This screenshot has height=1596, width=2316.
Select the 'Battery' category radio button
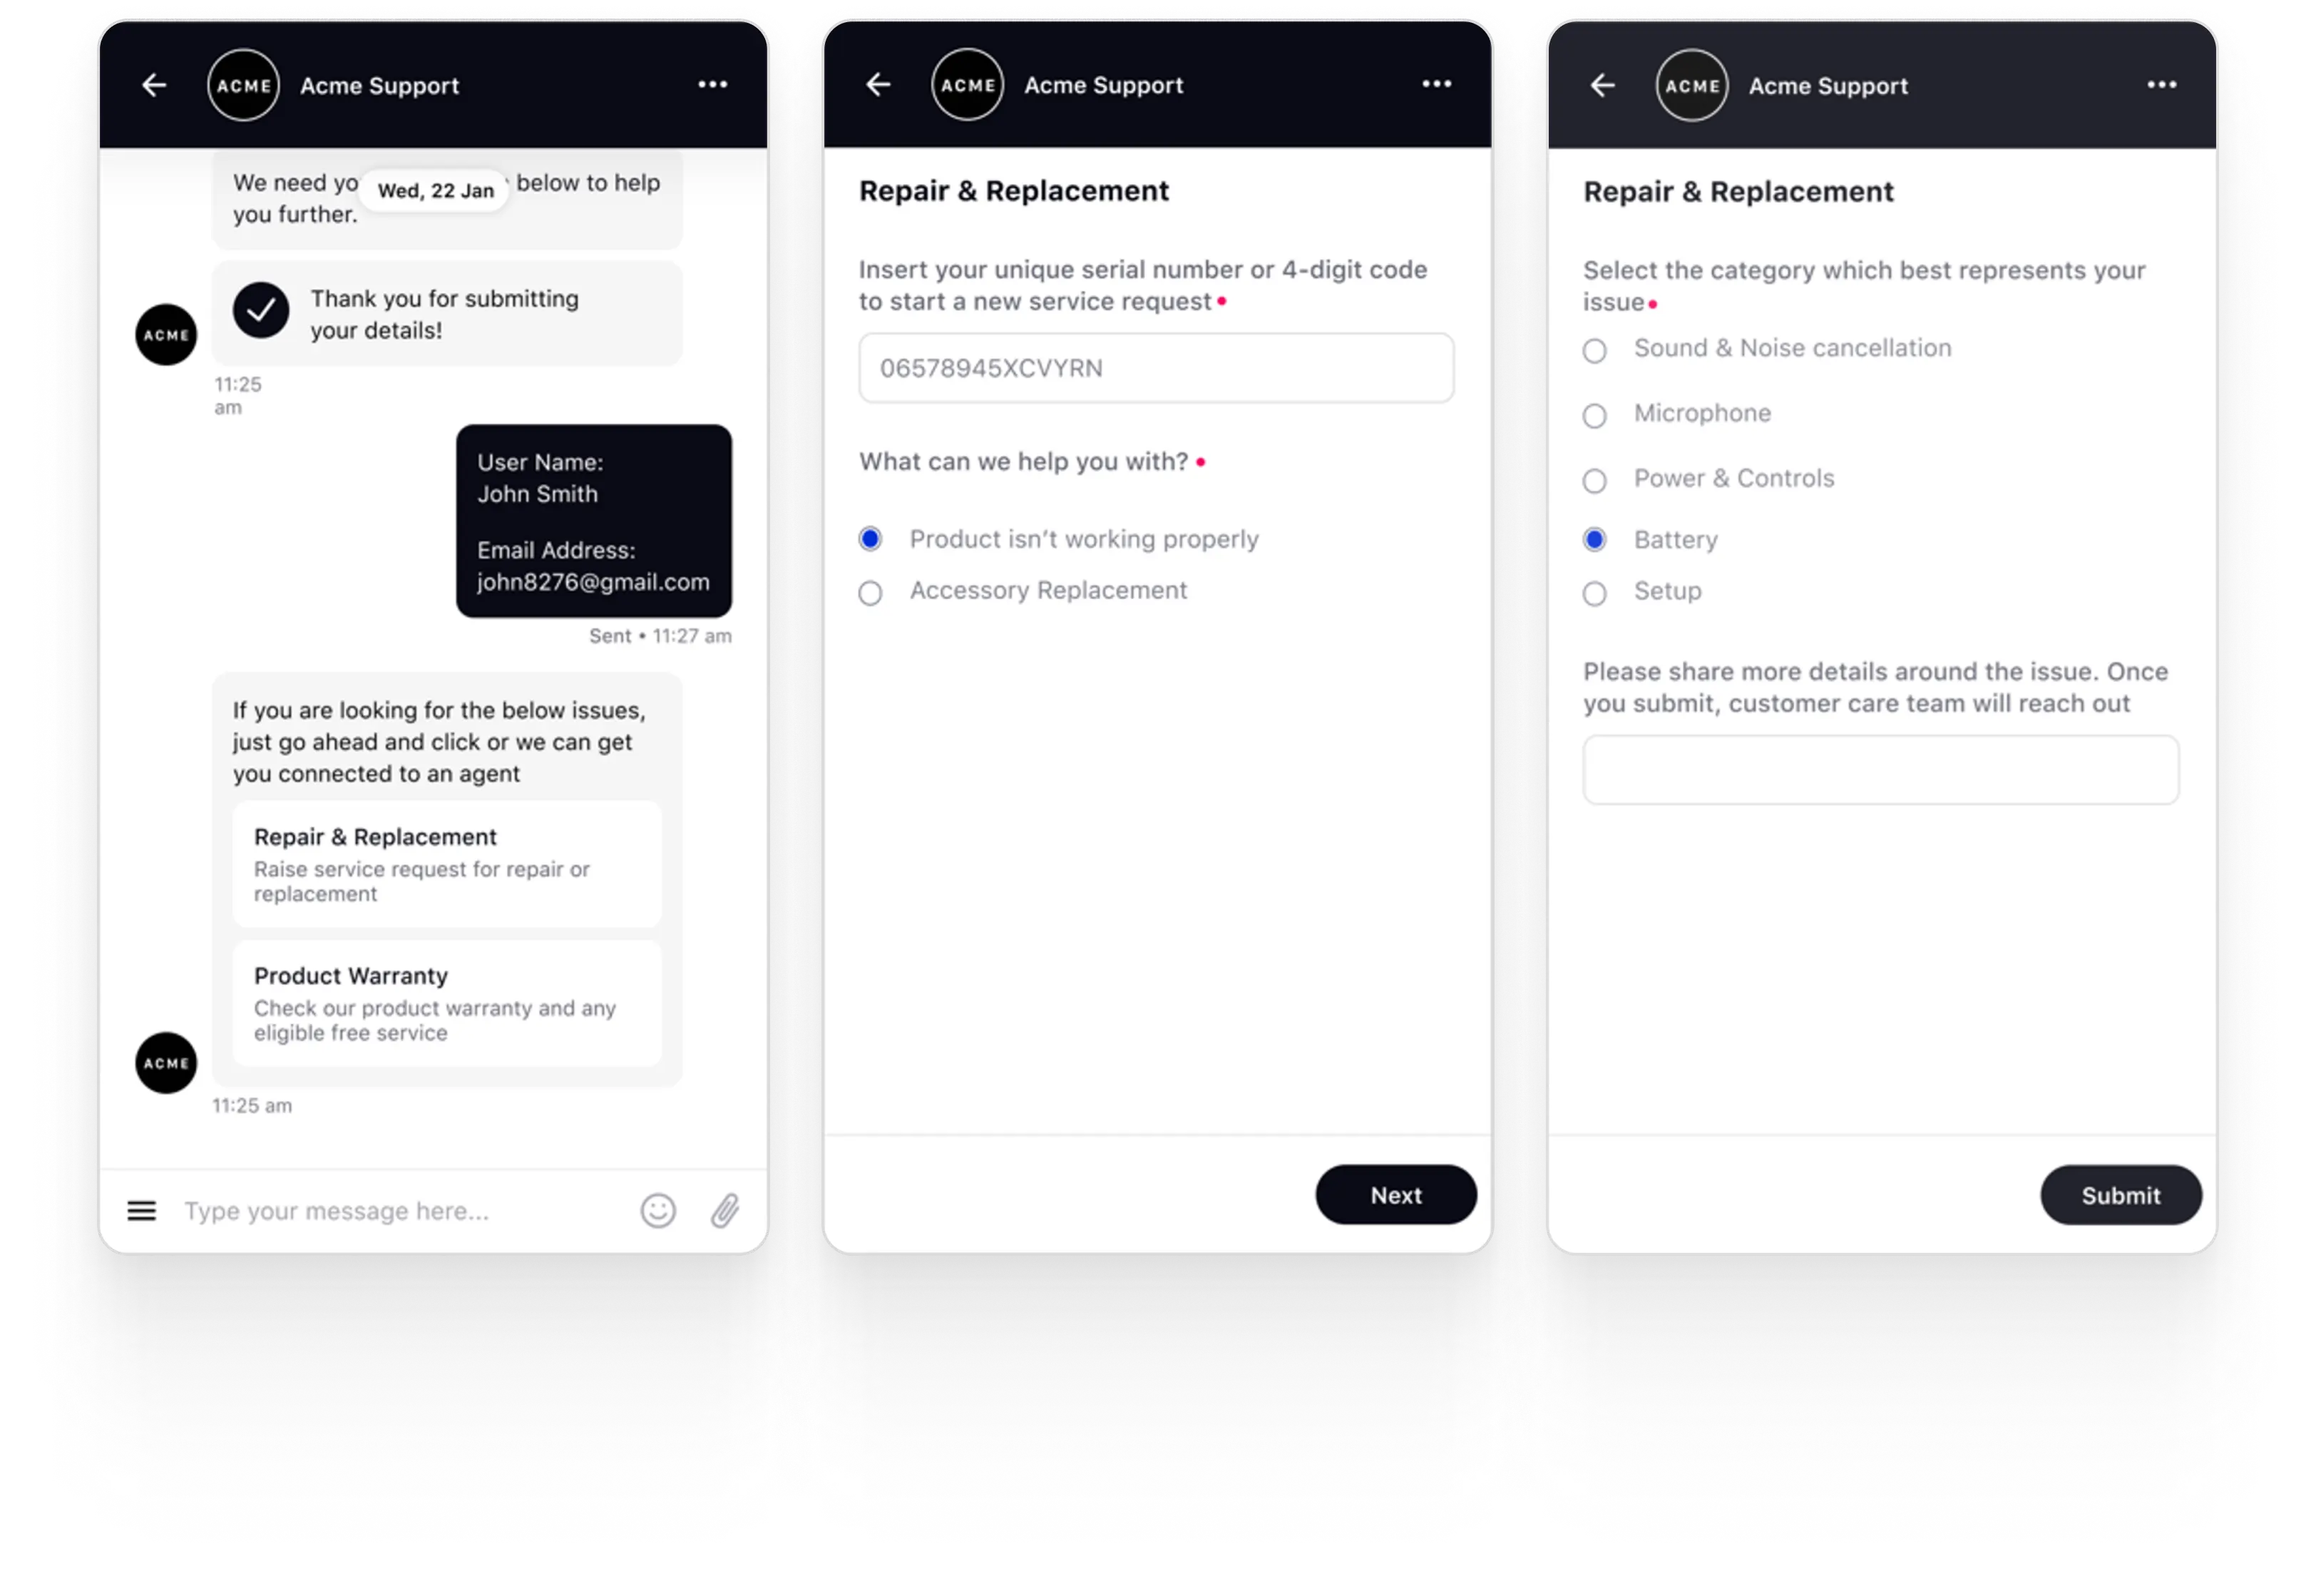click(1593, 537)
